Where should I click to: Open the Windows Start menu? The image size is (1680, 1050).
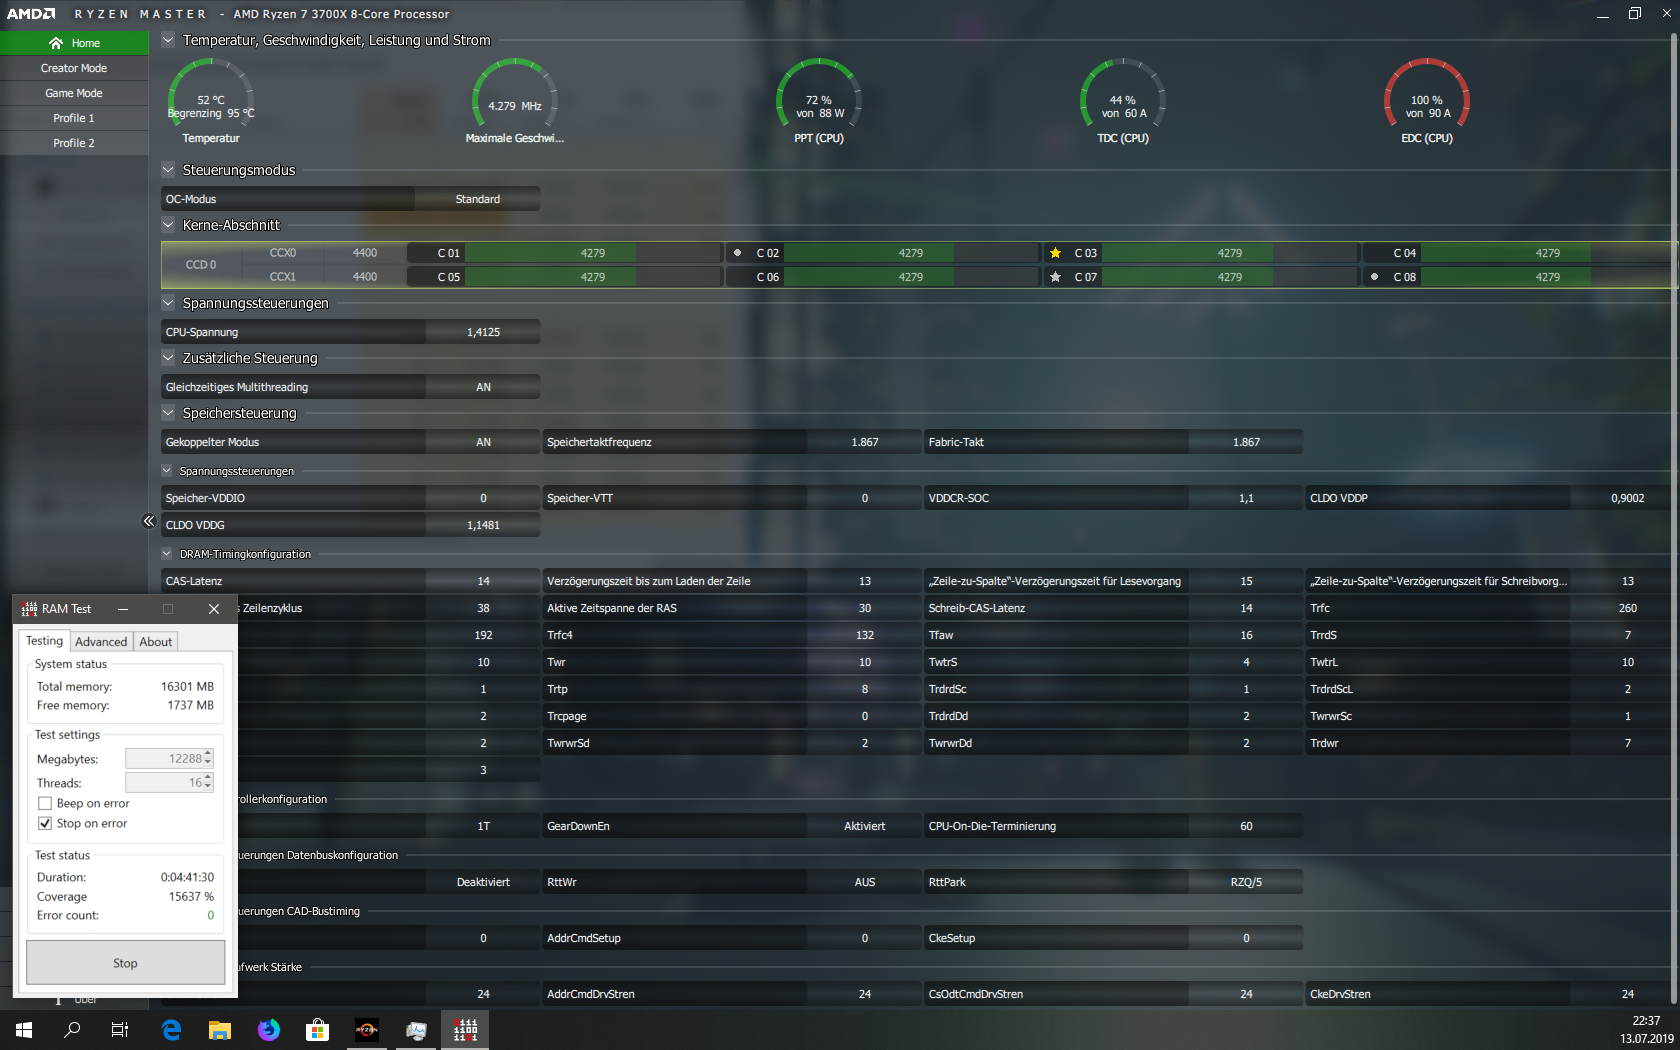coord(24,1029)
